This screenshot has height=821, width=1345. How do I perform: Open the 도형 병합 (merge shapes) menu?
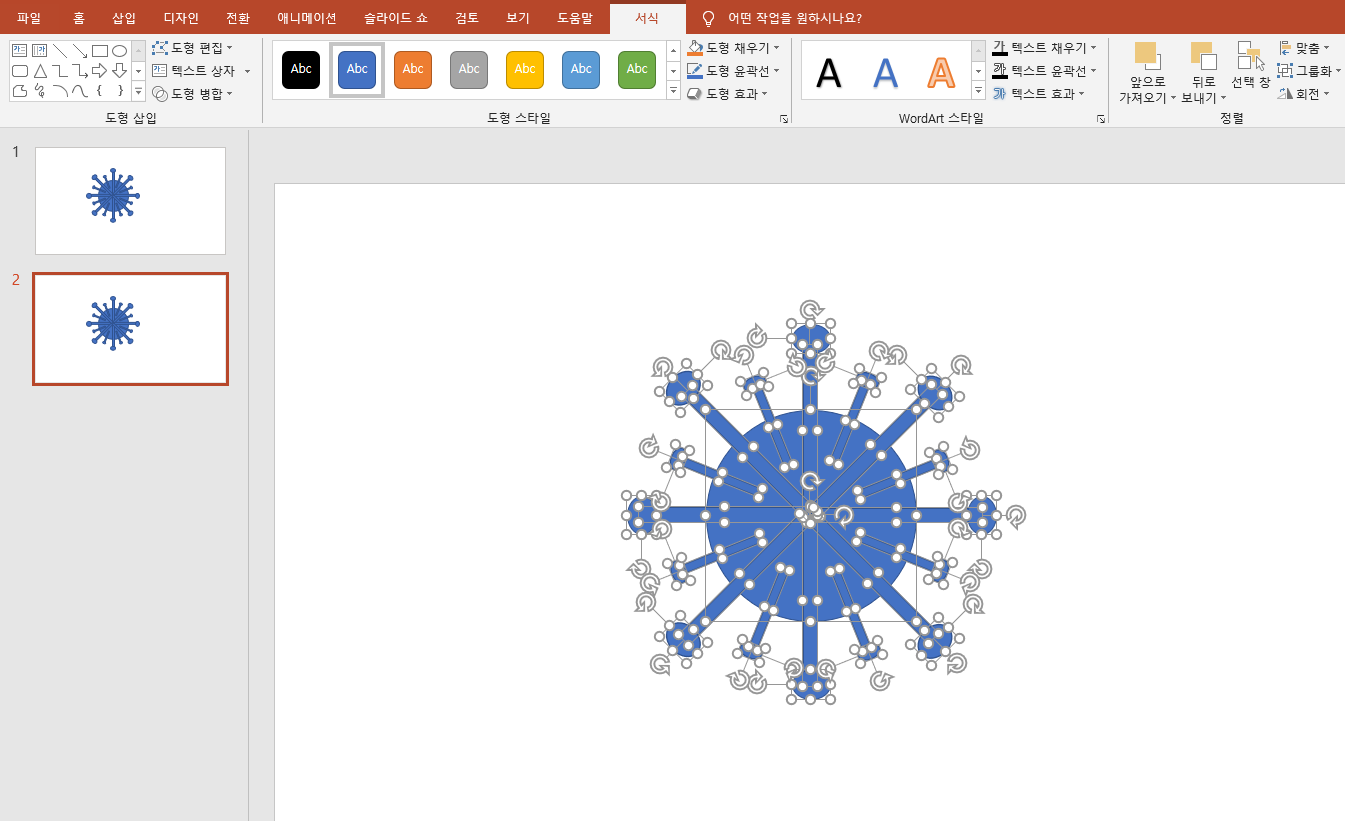point(192,93)
